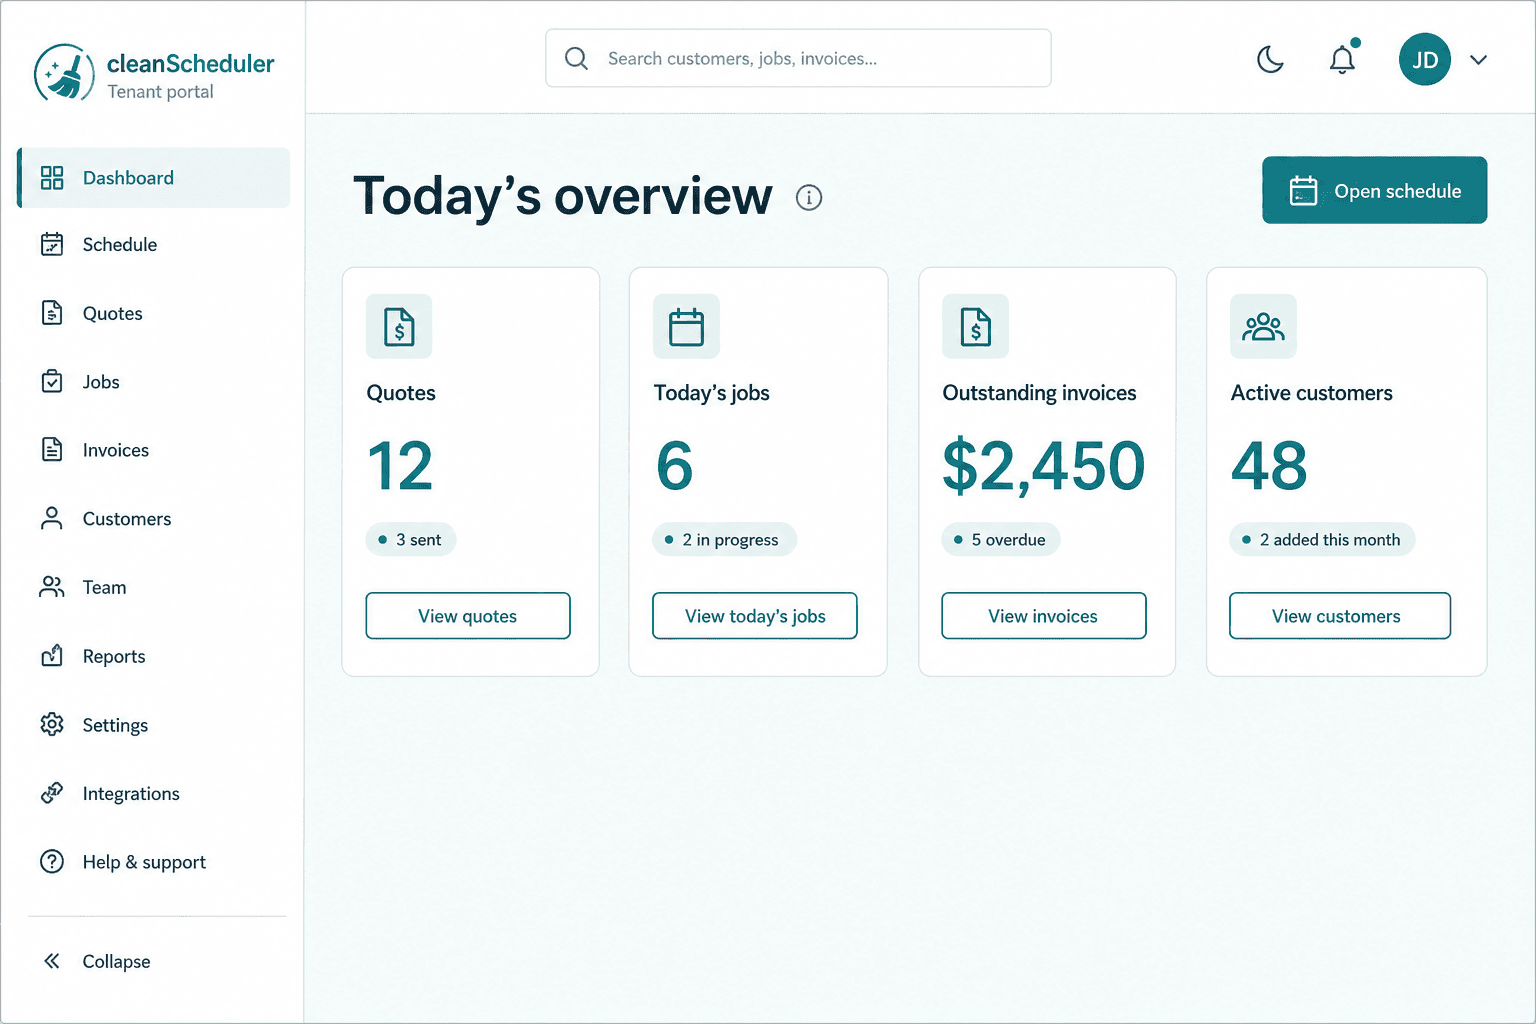
Task: Click the Today's overview heading
Action: click(563, 196)
